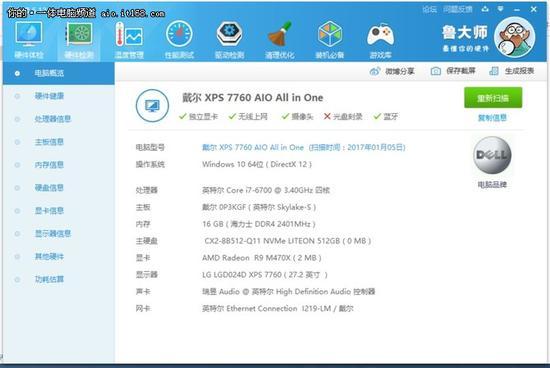Select 硬件健康 in the sidebar
The image size is (550, 368).
pos(49,96)
